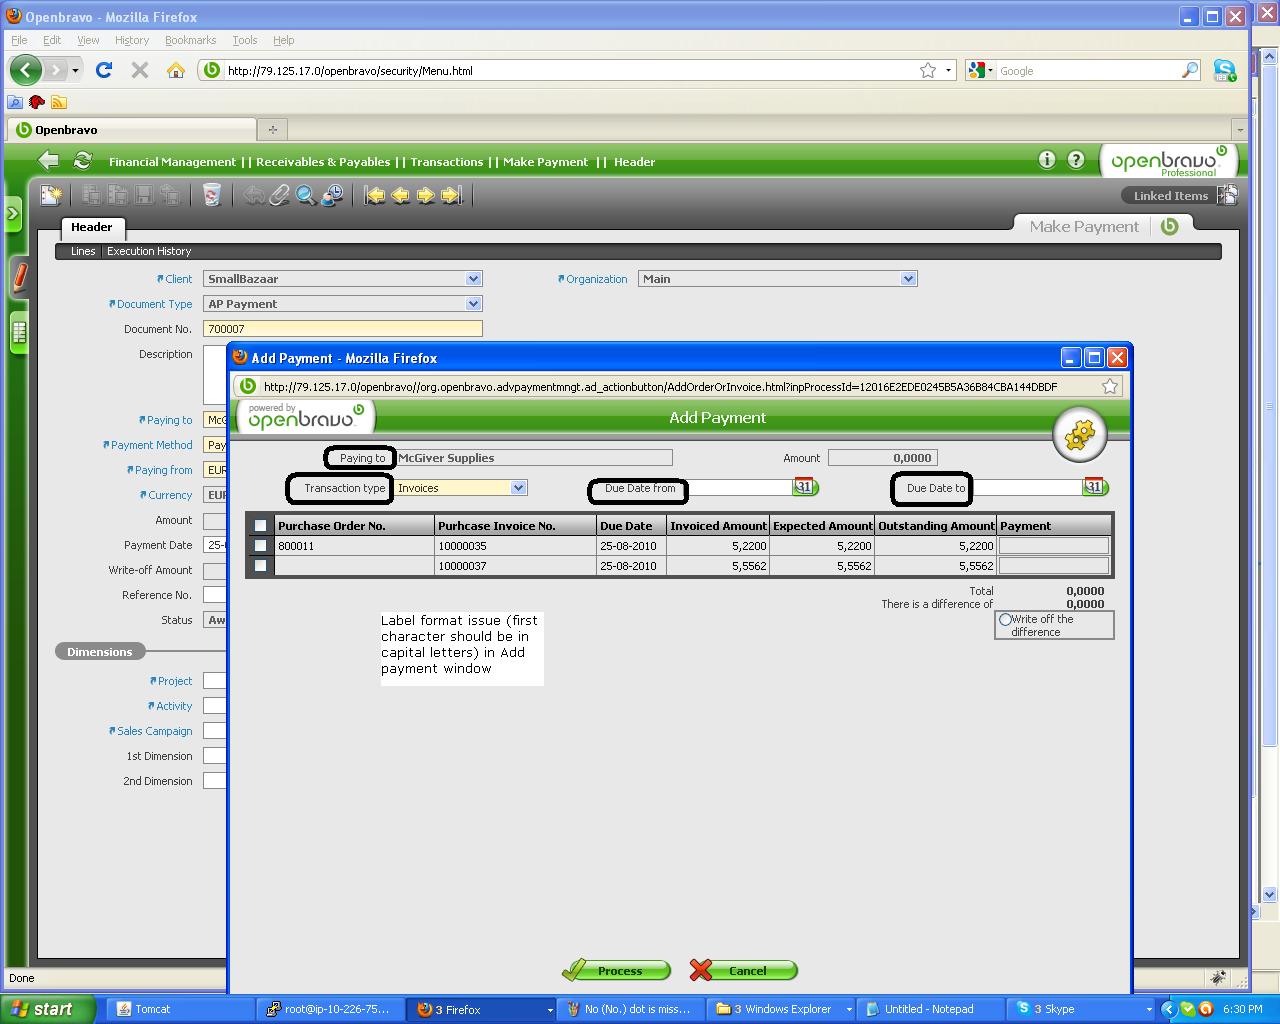Switch to the Lines tab

point(83,251)
